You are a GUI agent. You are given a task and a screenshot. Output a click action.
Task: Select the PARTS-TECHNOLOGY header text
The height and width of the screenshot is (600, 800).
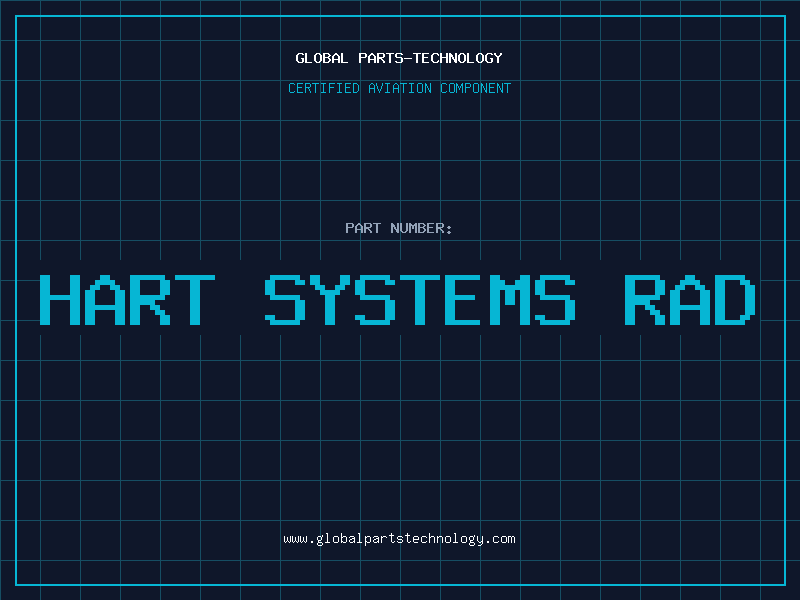(428, 58)
